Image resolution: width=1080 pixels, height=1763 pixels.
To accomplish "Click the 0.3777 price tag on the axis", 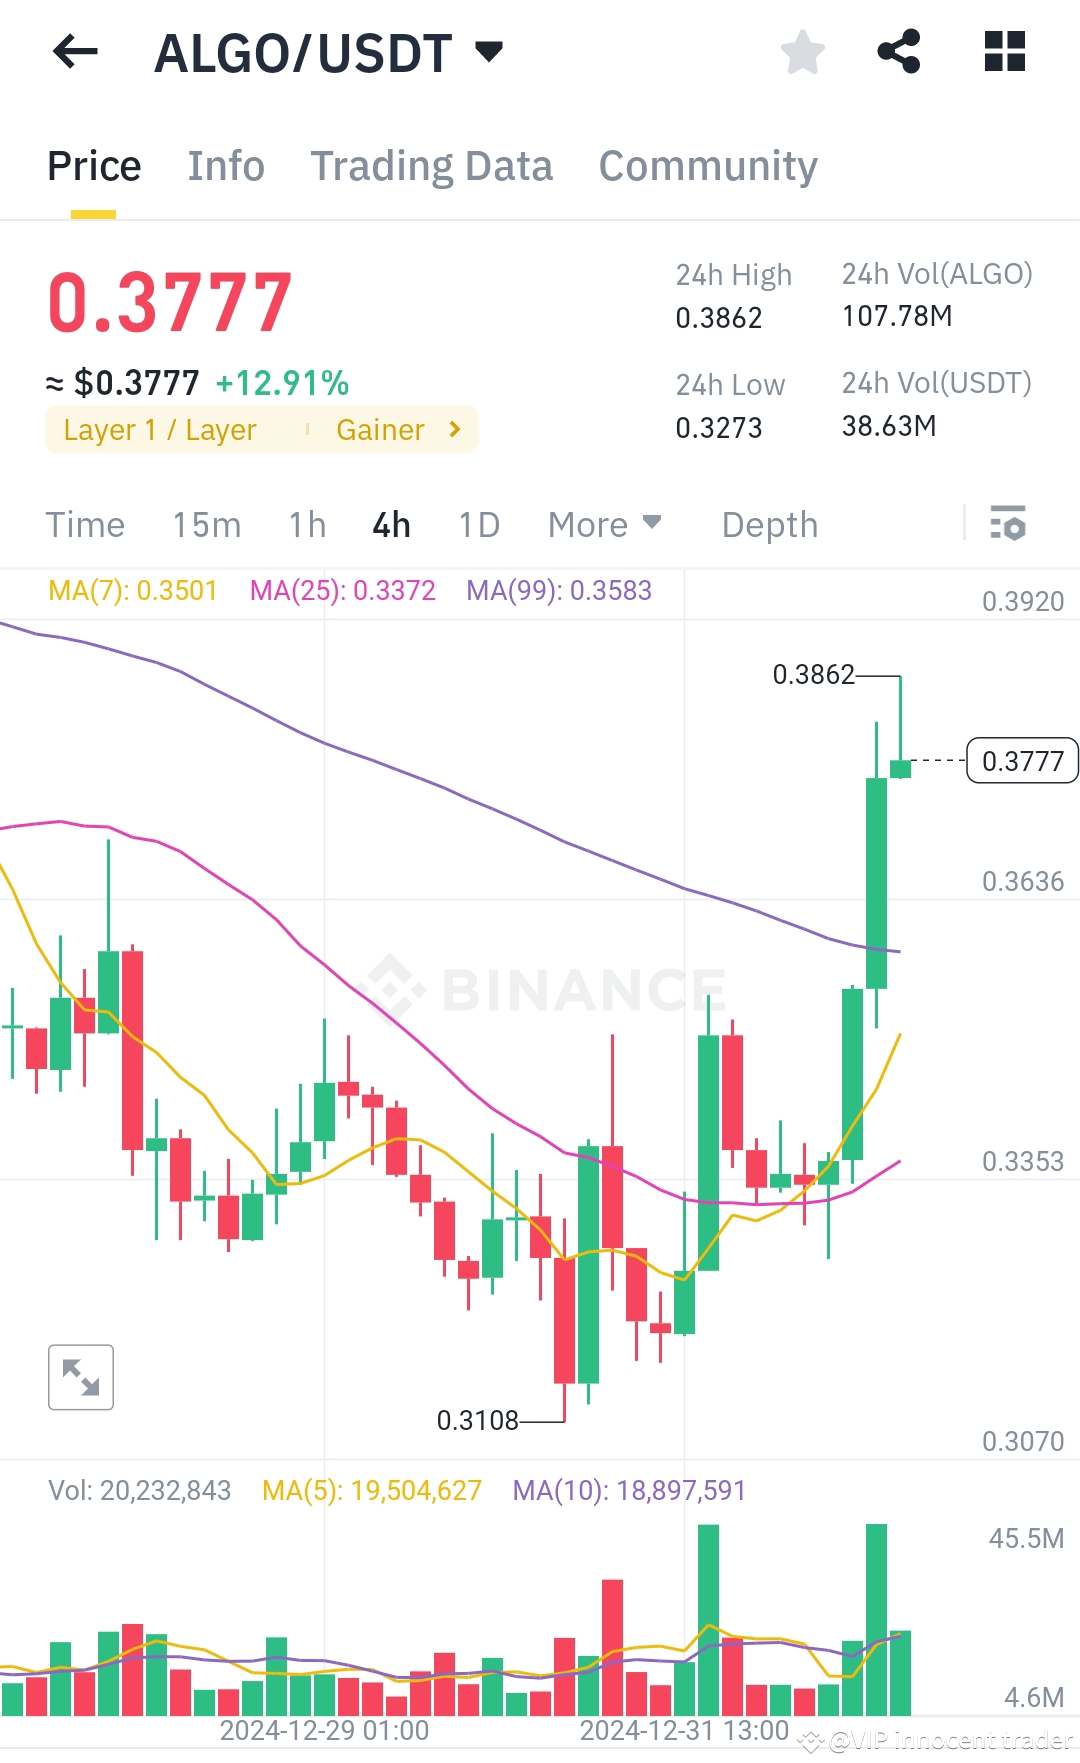I will coord(1021,761).
